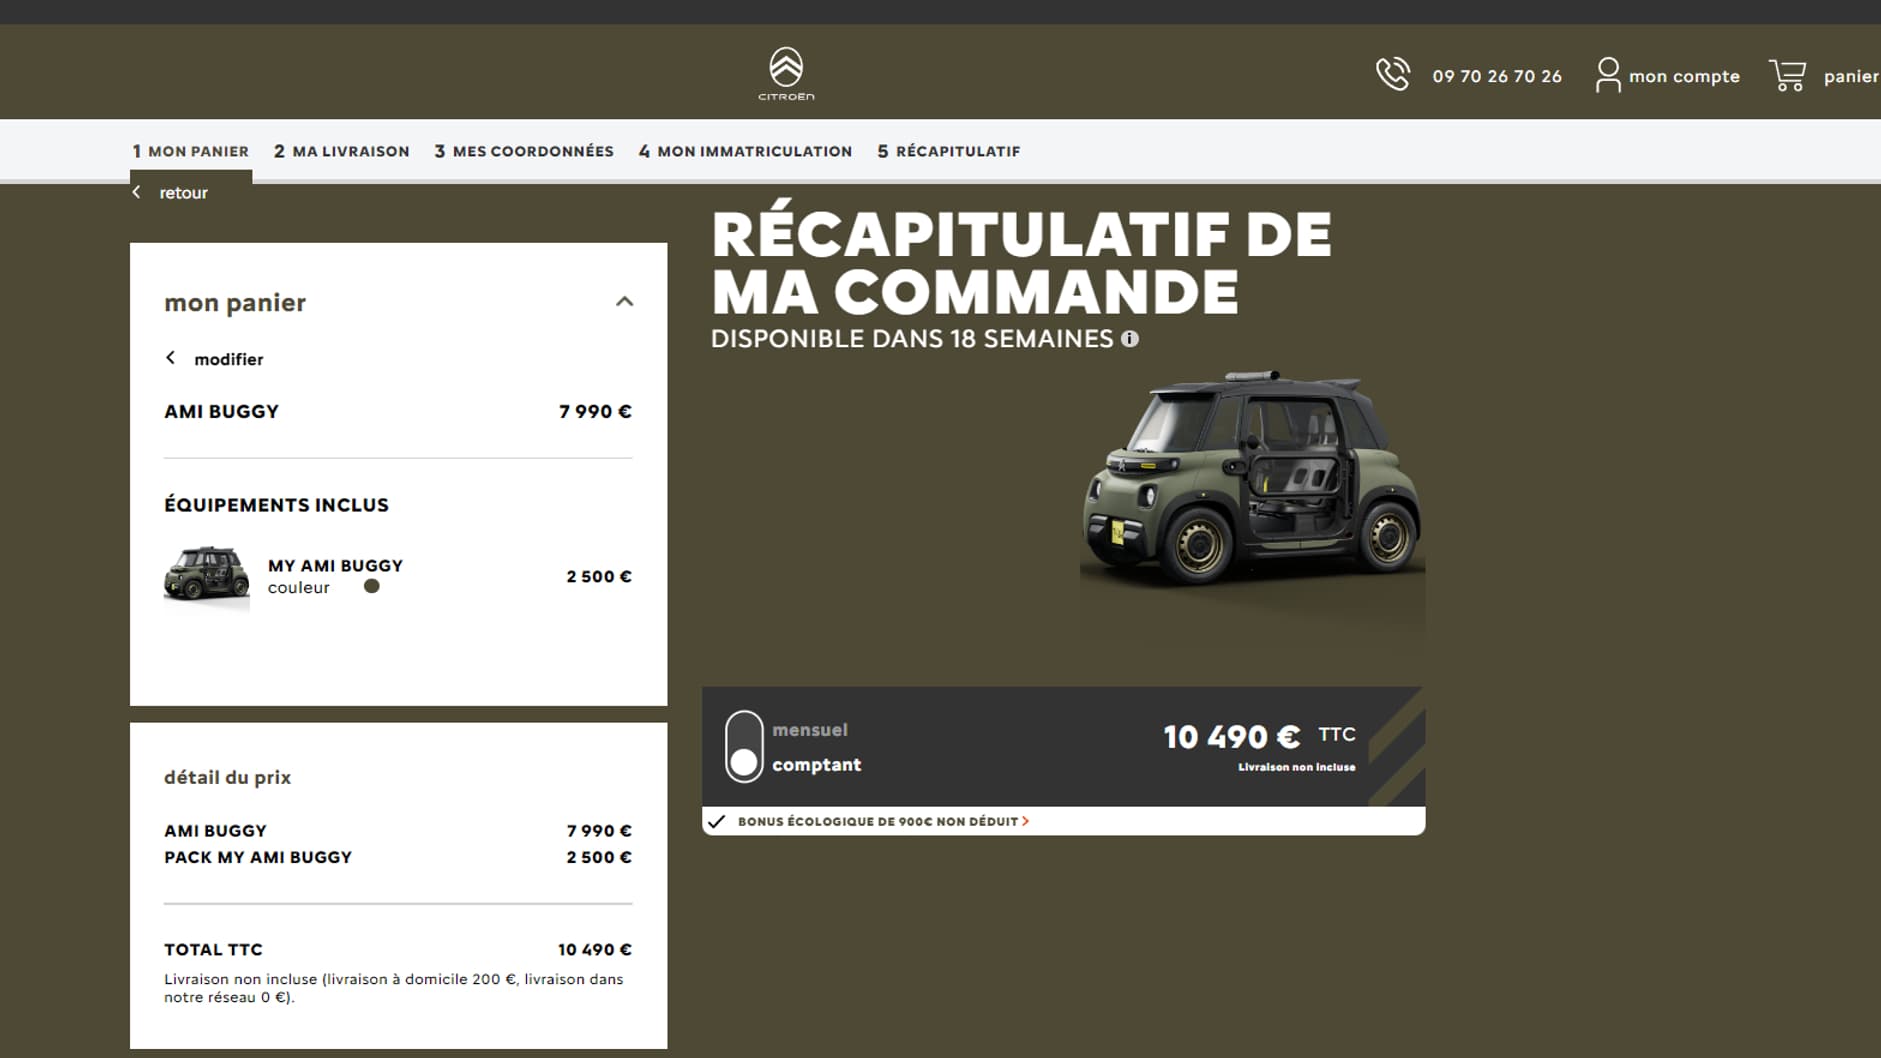The image size is (1881, 1058).
Task: Go to step 4 Mon Immatriculation
Action: 745,151
